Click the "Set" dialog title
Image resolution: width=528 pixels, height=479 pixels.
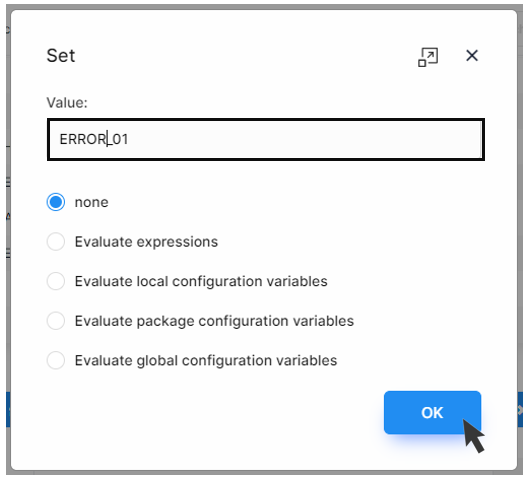pyautogui.click(x=61, y=56)
